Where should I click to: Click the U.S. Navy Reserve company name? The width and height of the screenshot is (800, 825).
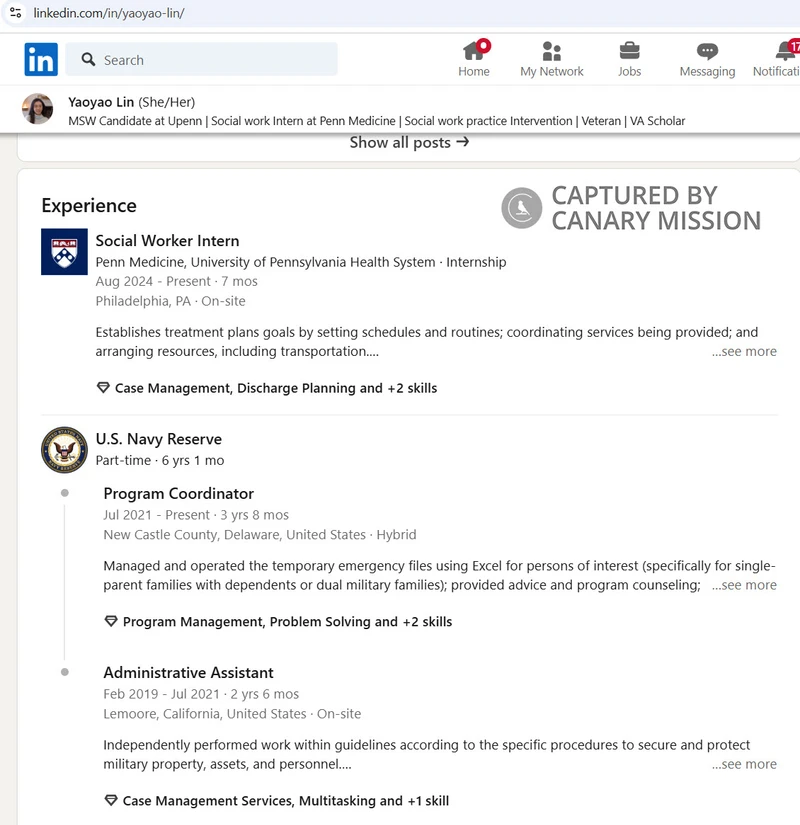158,439
